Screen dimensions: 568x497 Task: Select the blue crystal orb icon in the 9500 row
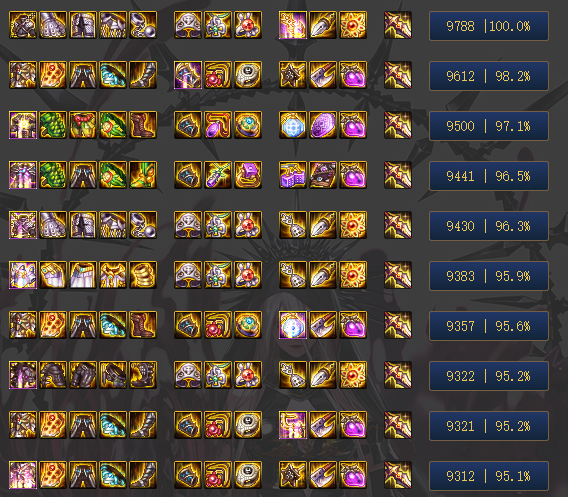coord(293,125)
